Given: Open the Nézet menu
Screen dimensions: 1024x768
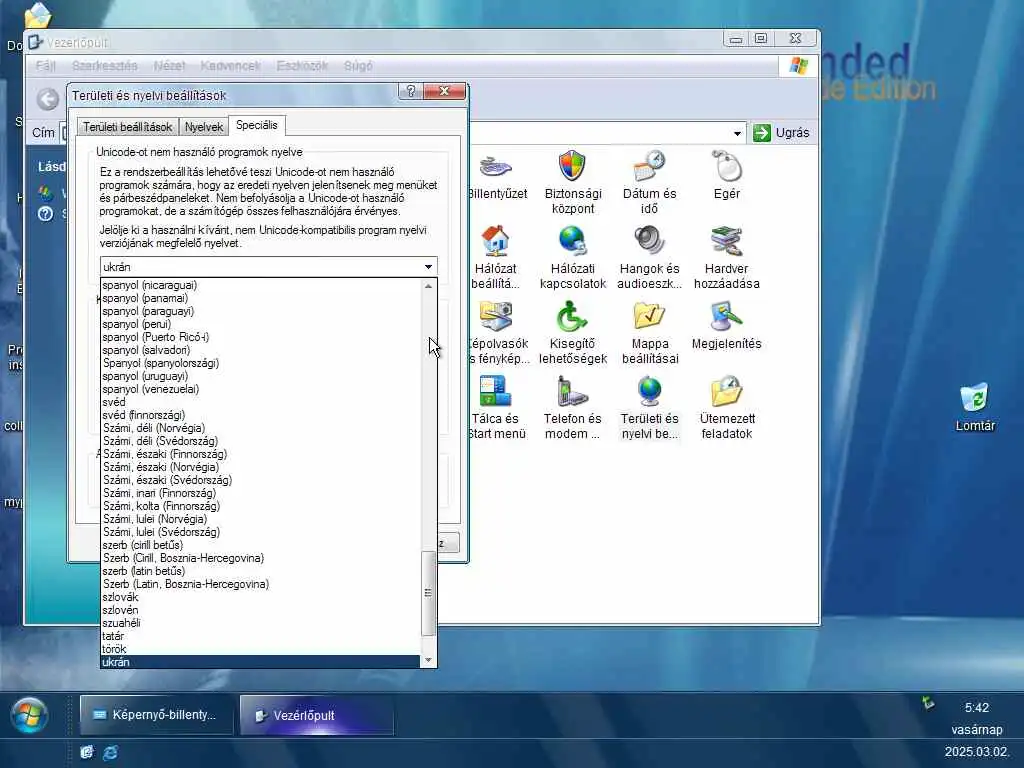Looking at the screenshot, I should pos(169,66).
